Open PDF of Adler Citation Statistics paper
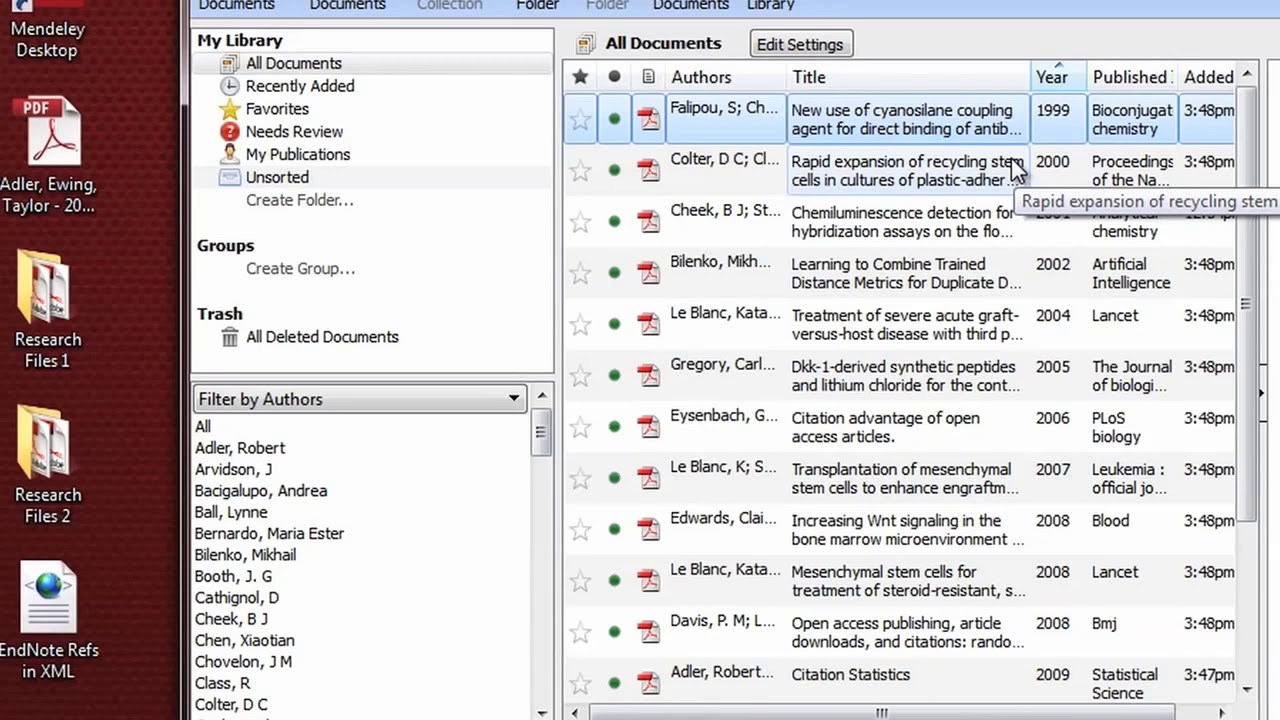This screenshot has height=720, width=1280. tap(649, 682)
